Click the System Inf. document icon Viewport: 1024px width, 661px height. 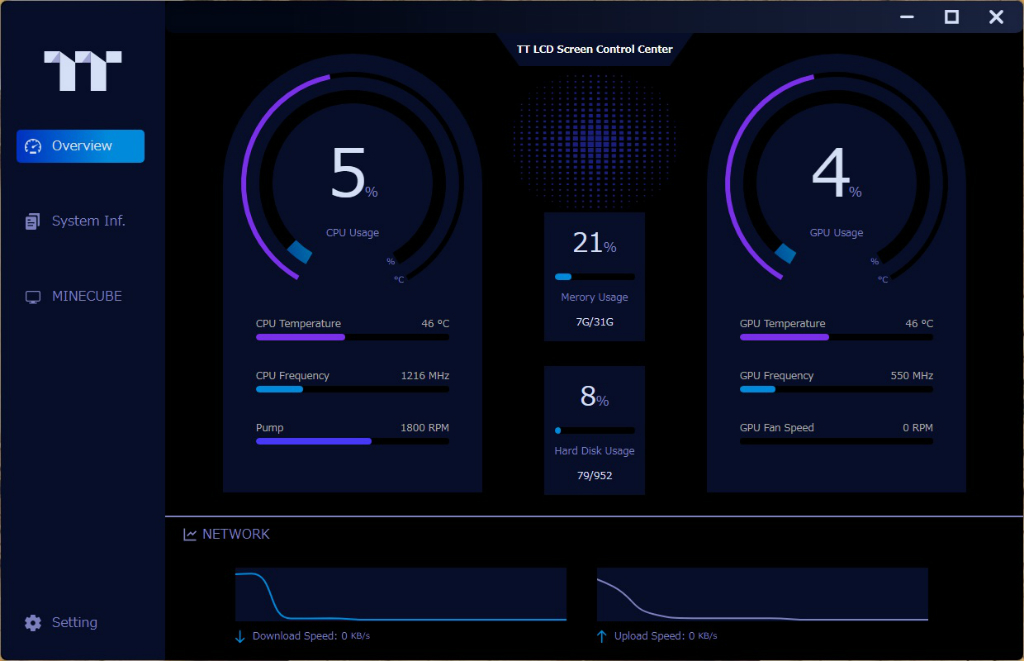(33, 221)
